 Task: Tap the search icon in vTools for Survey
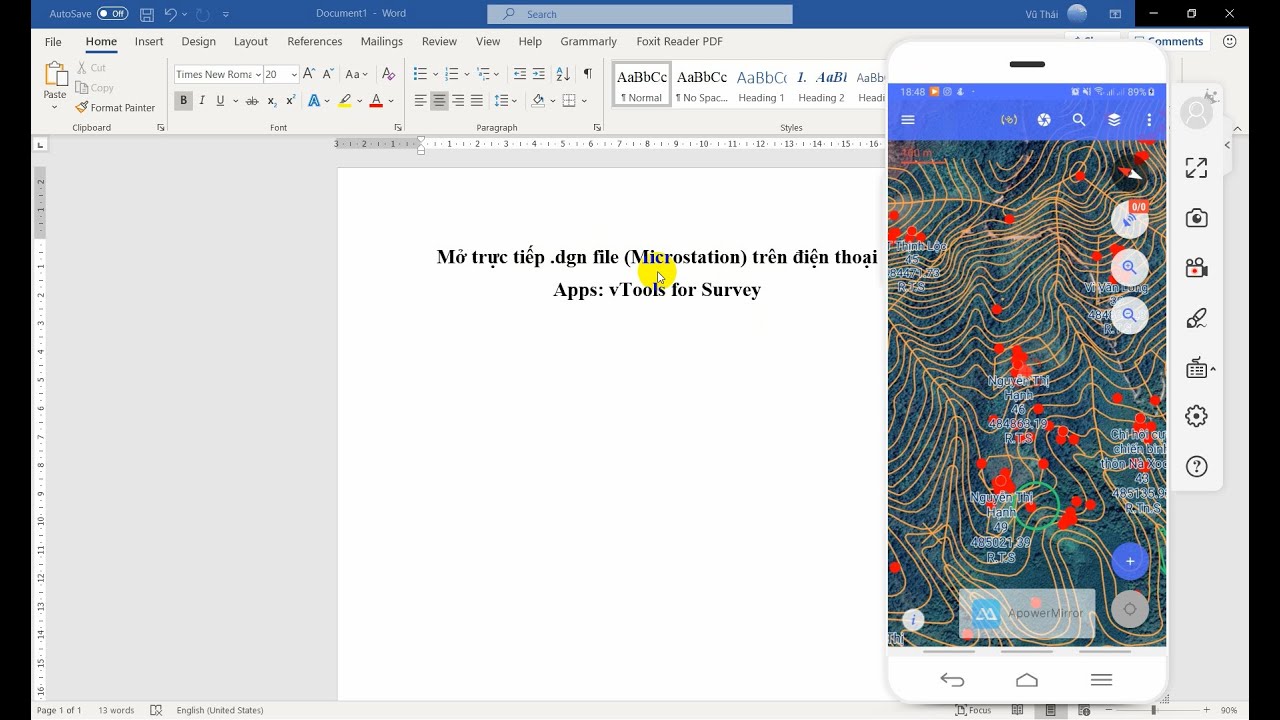point(1080,119)
